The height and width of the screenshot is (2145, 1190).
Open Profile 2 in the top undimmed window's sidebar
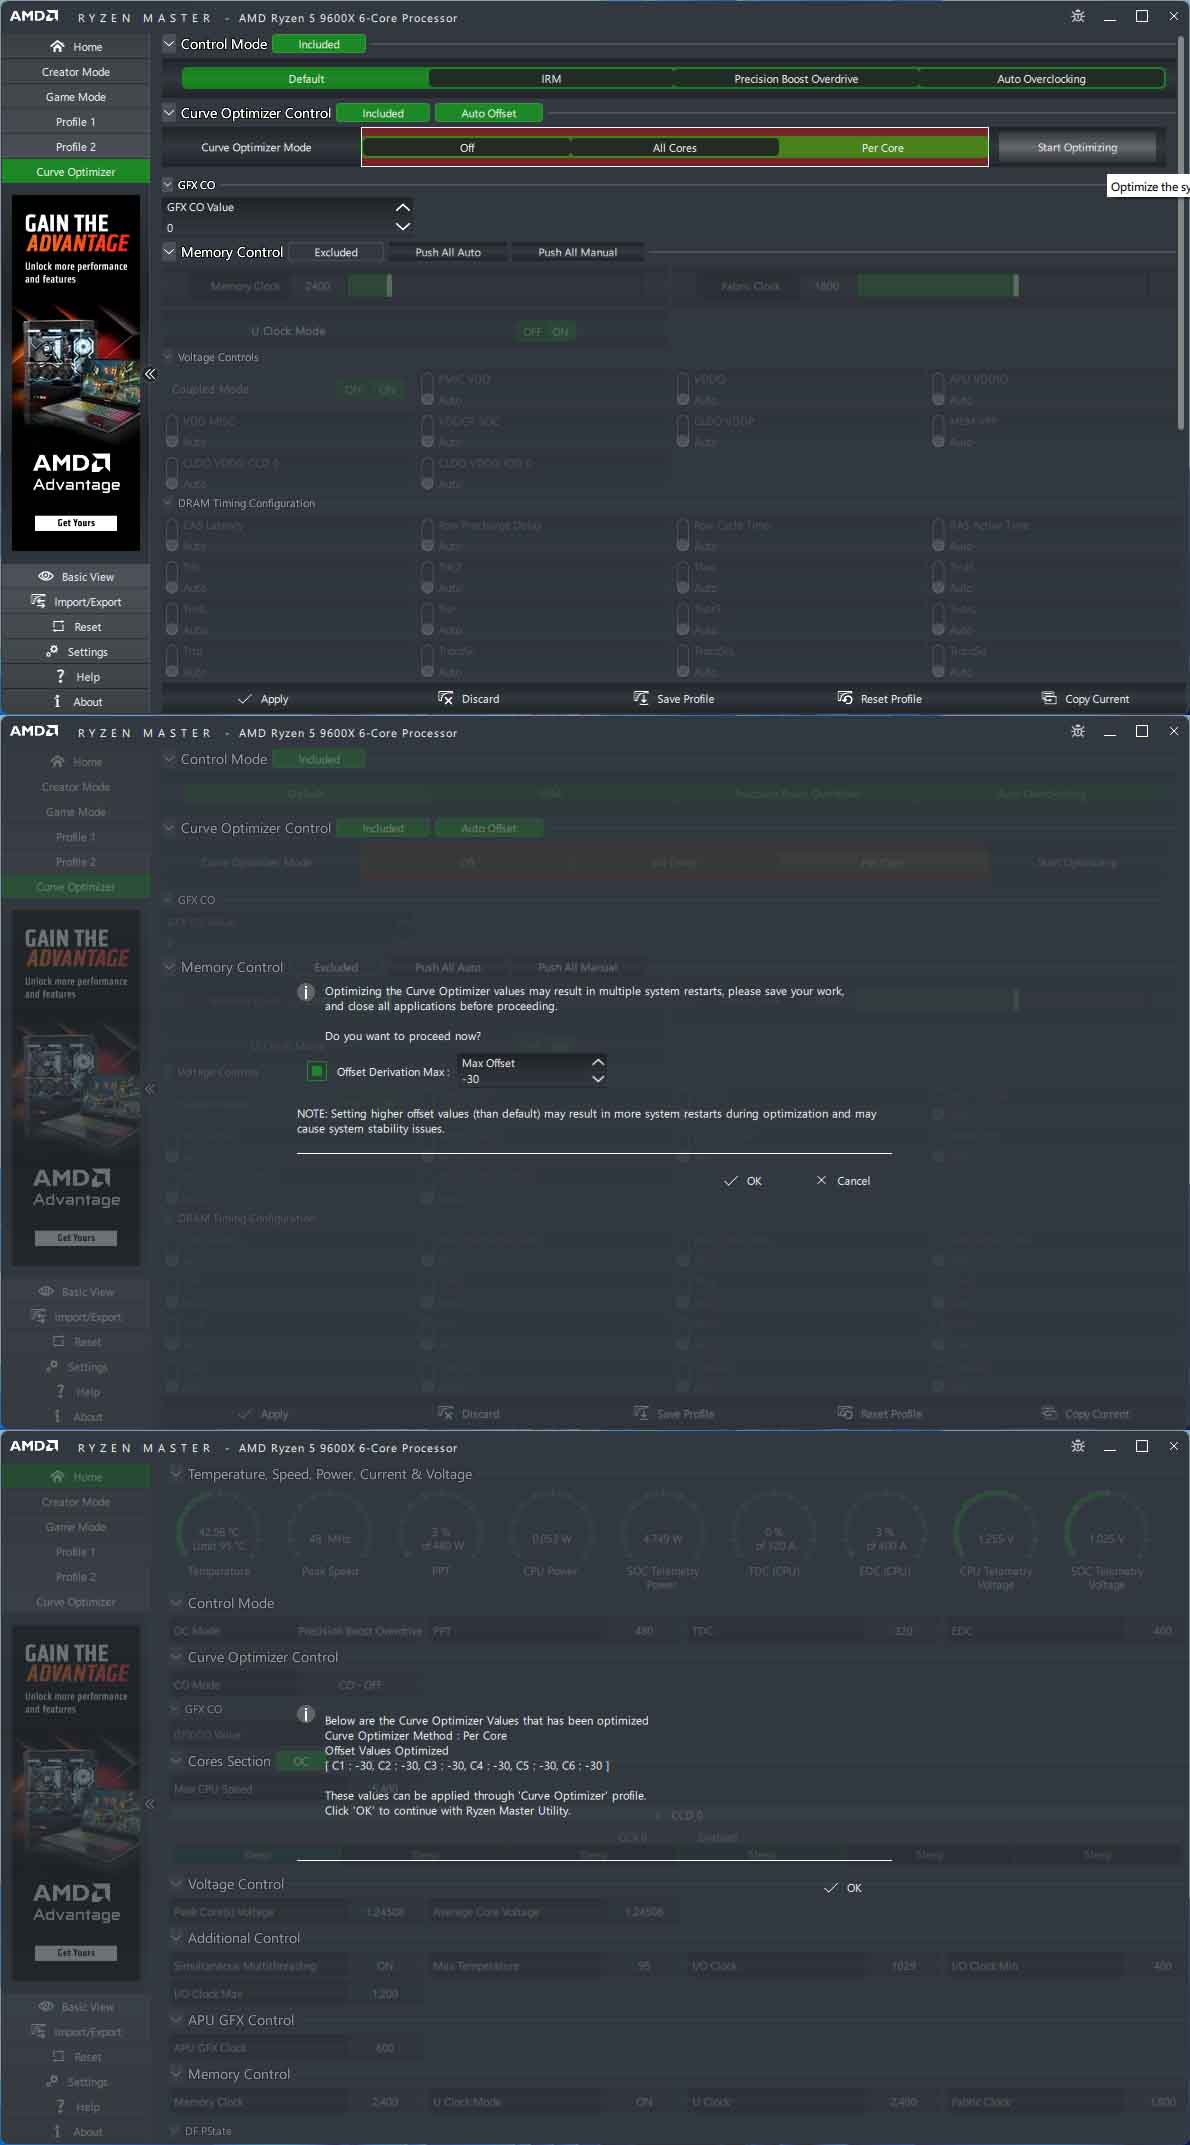pos(76,147)
